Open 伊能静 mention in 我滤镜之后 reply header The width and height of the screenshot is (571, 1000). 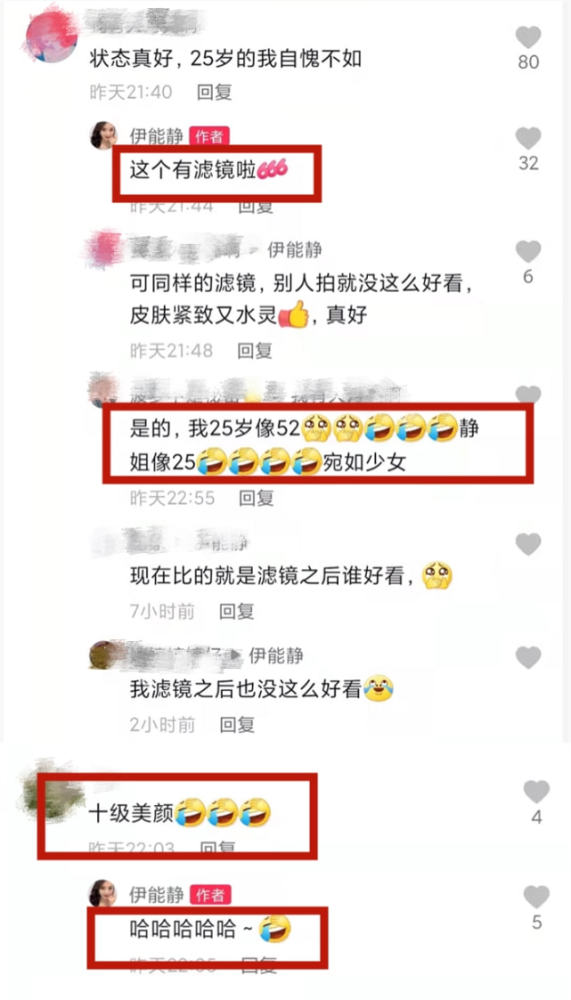[x=276, y=655]
